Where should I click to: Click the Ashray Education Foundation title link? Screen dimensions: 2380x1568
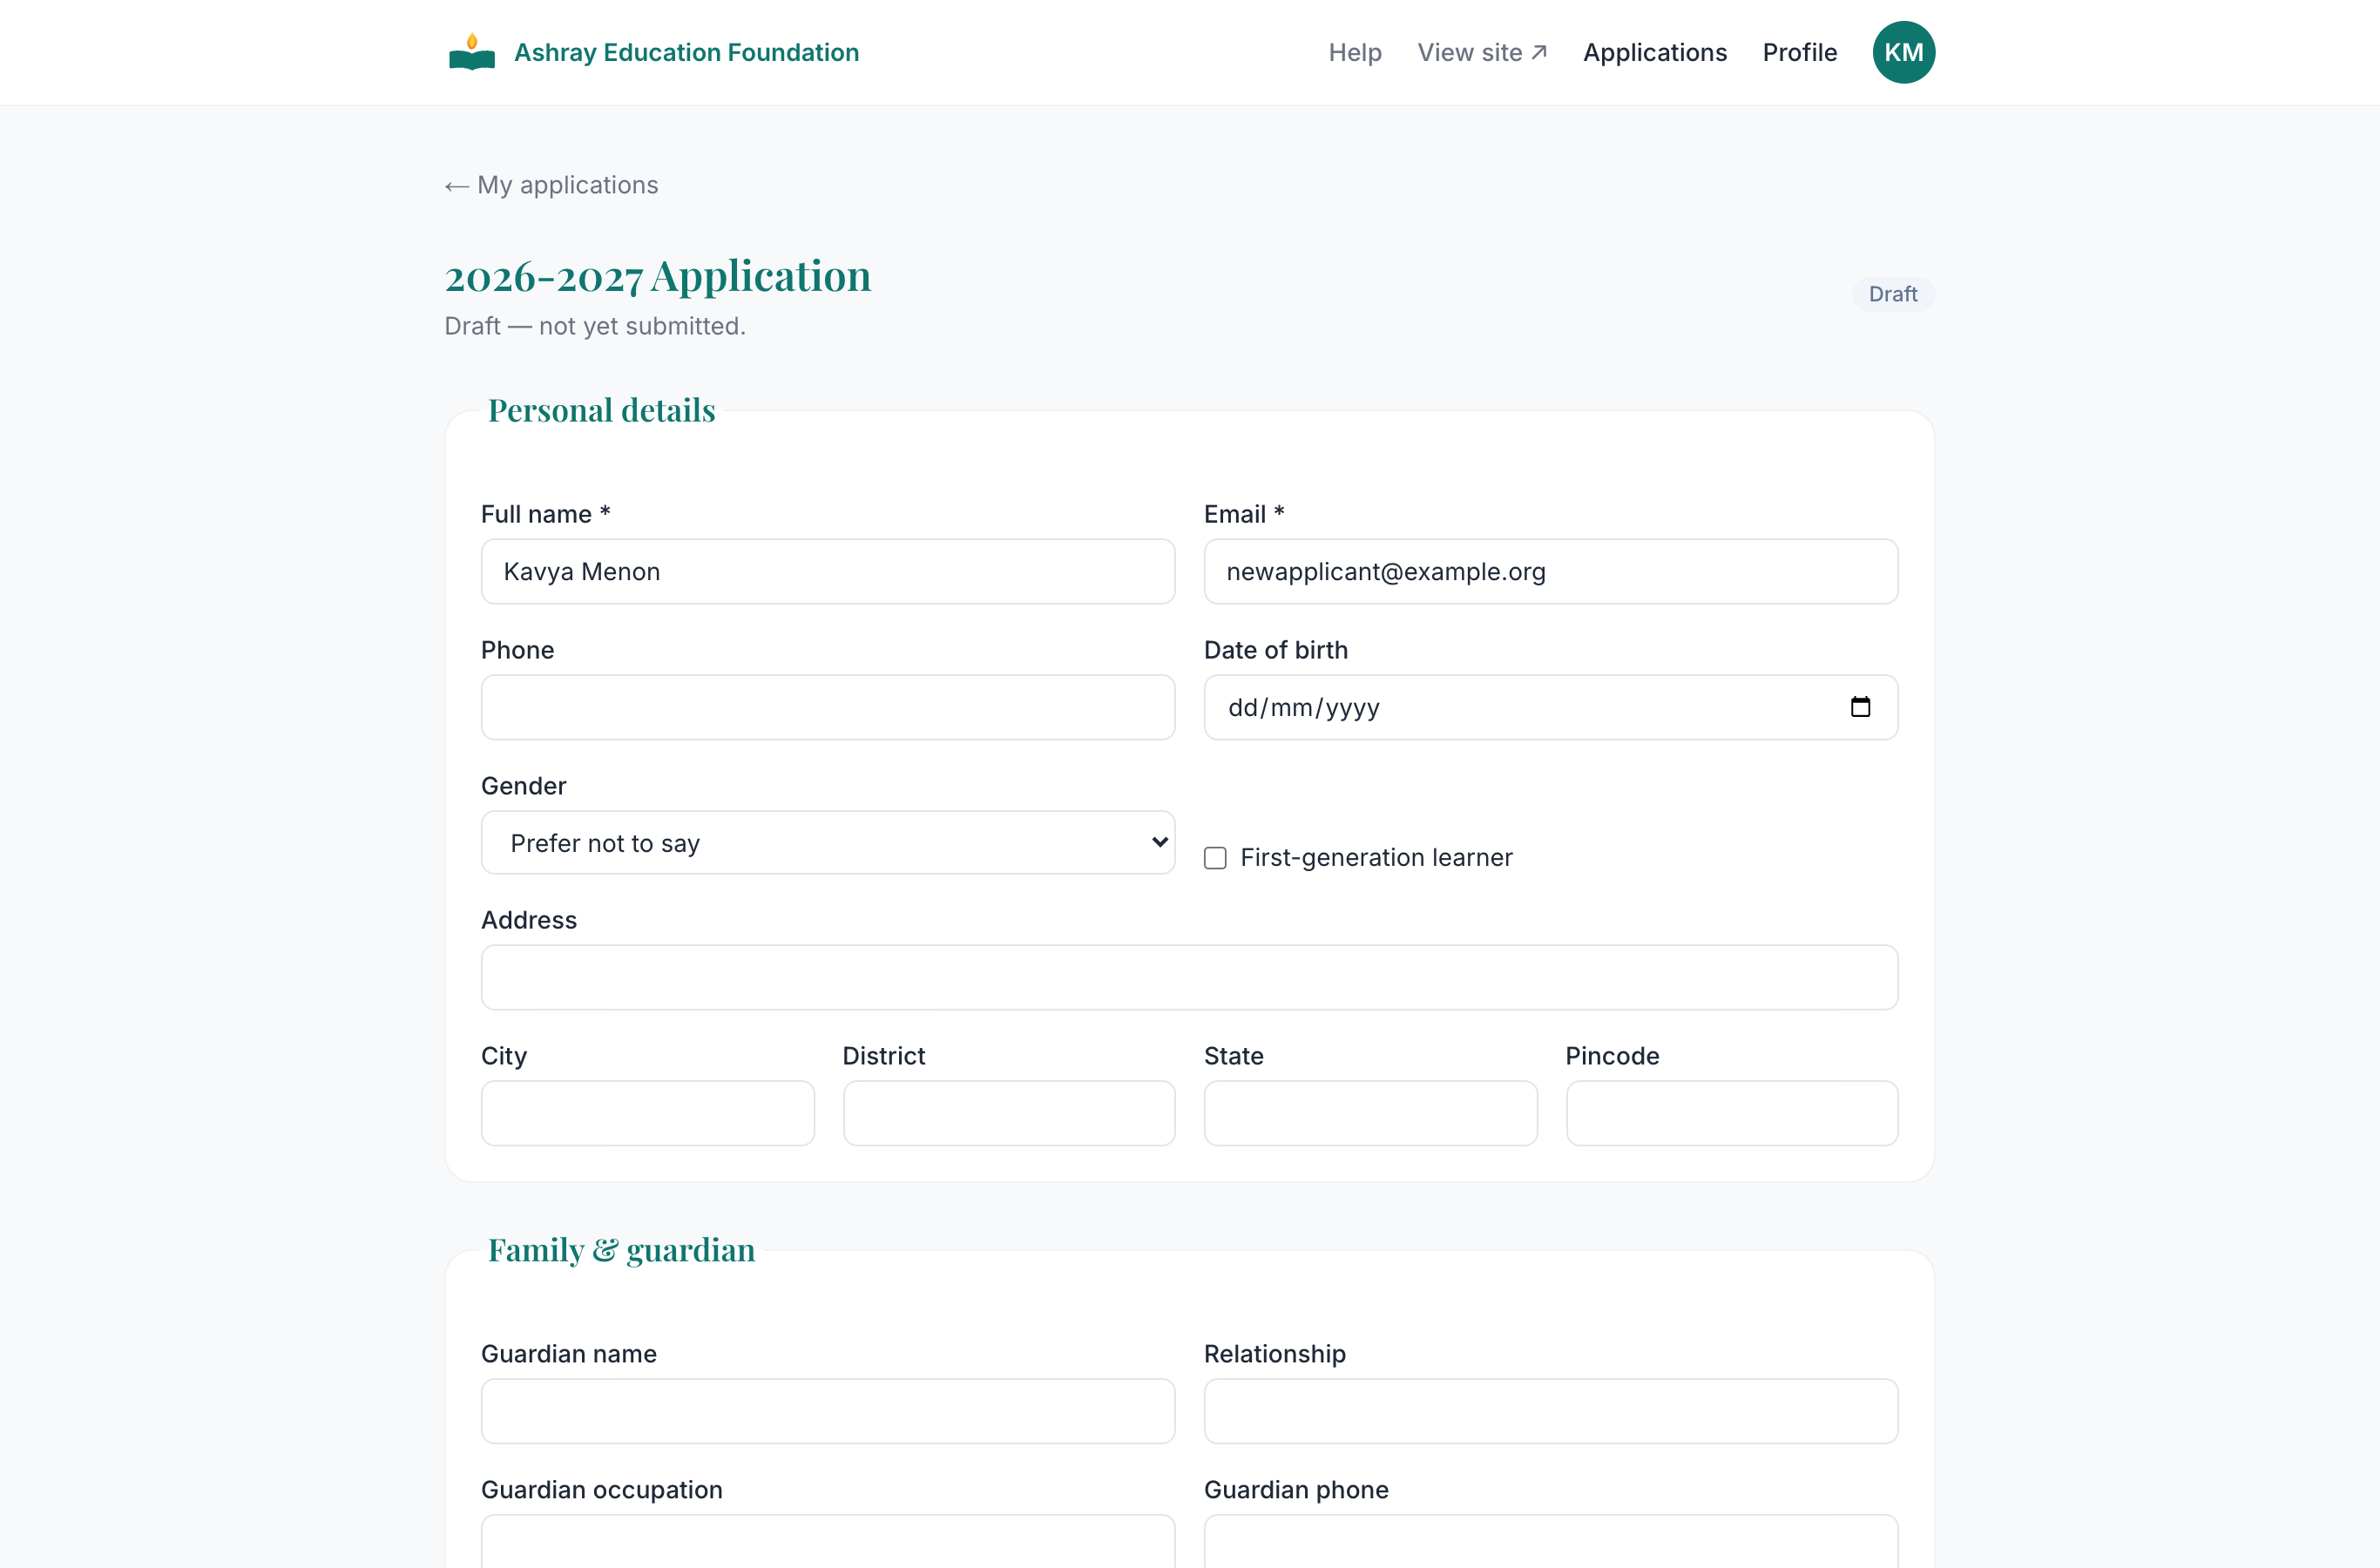[x=687, y=52]
